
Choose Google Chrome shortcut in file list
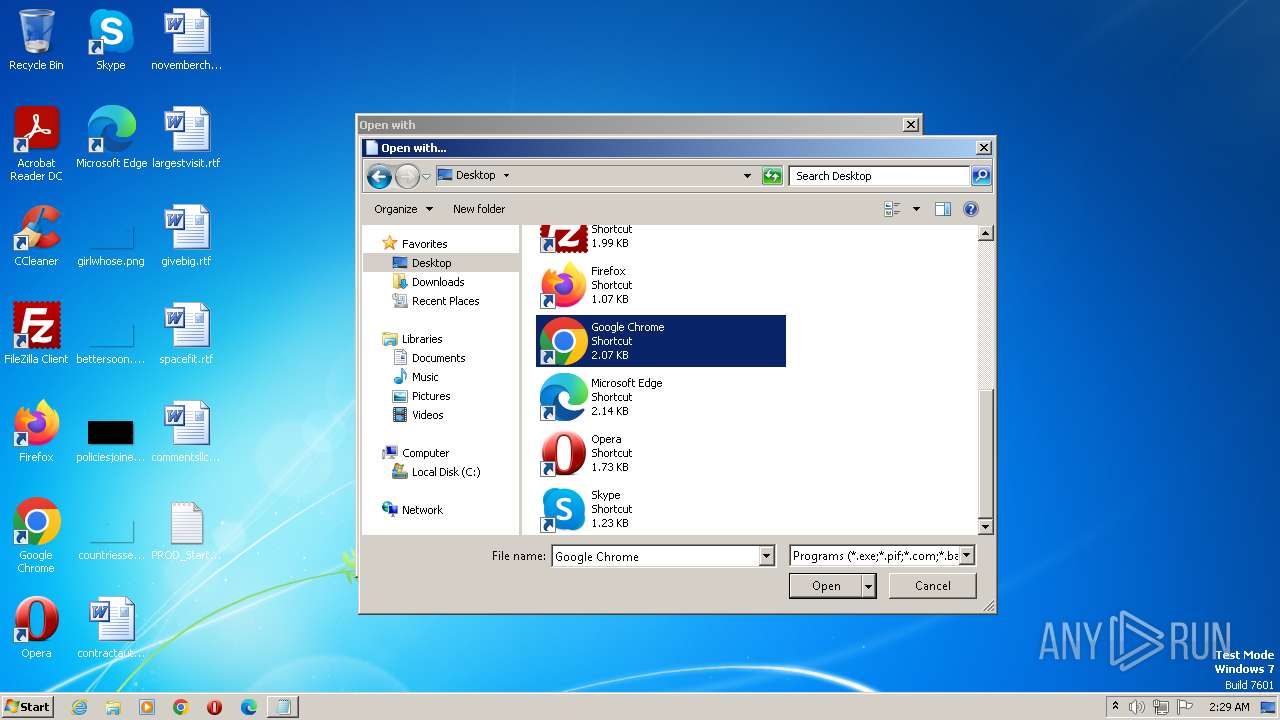tap(661, 341)
